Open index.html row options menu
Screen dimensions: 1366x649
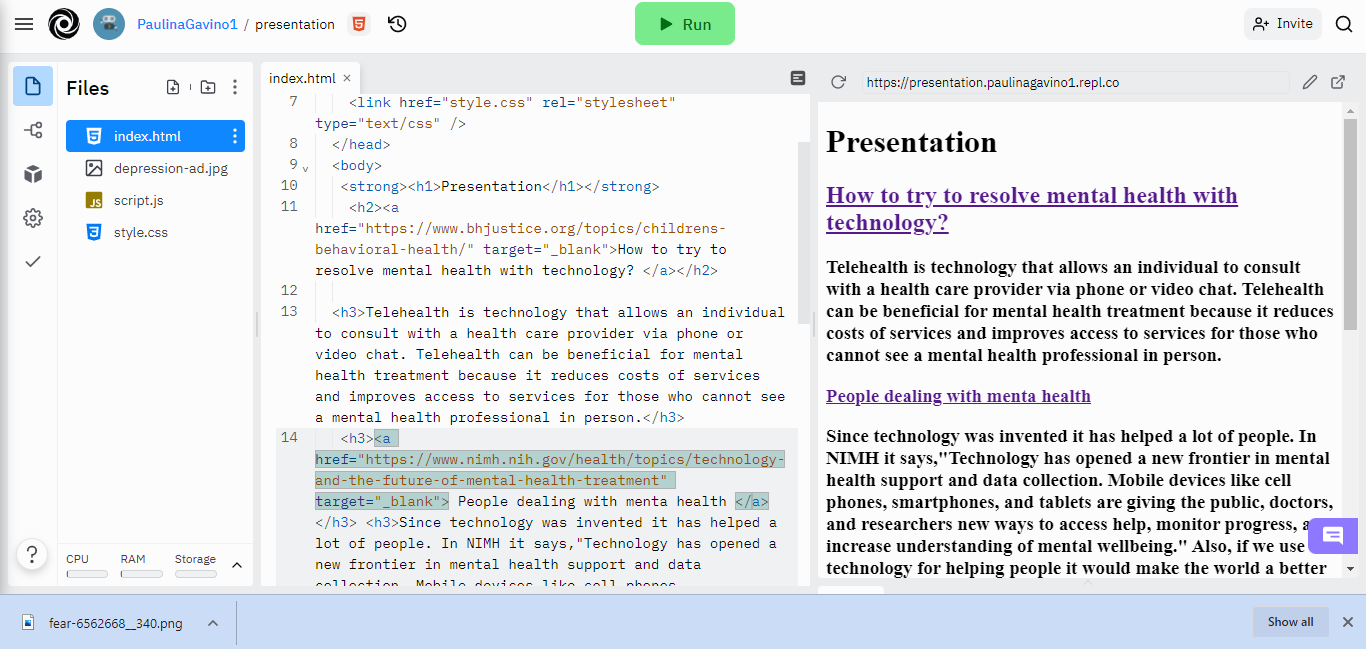click(x=235, y=136)
